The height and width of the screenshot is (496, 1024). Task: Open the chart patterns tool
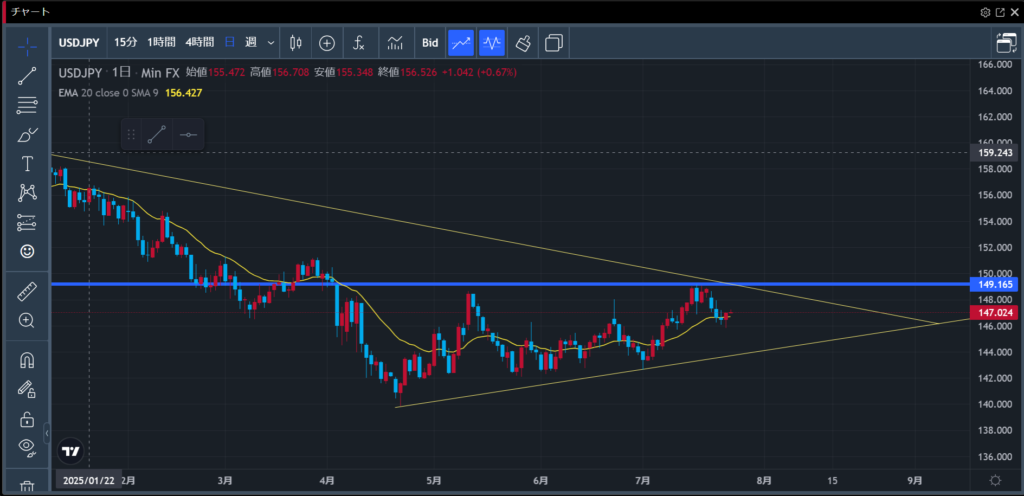(27, 193)
